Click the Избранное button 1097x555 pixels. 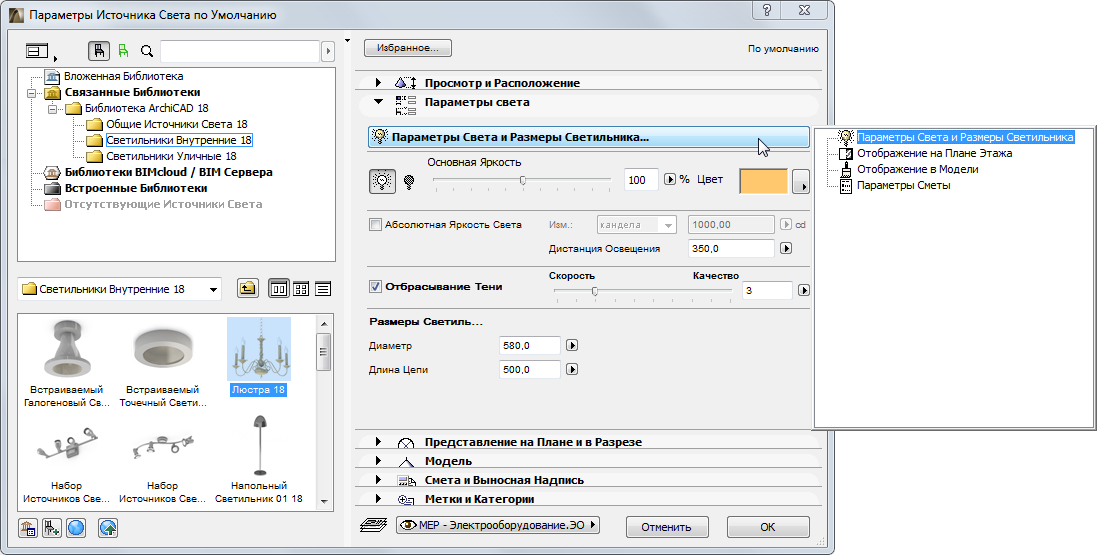(408, 48)
